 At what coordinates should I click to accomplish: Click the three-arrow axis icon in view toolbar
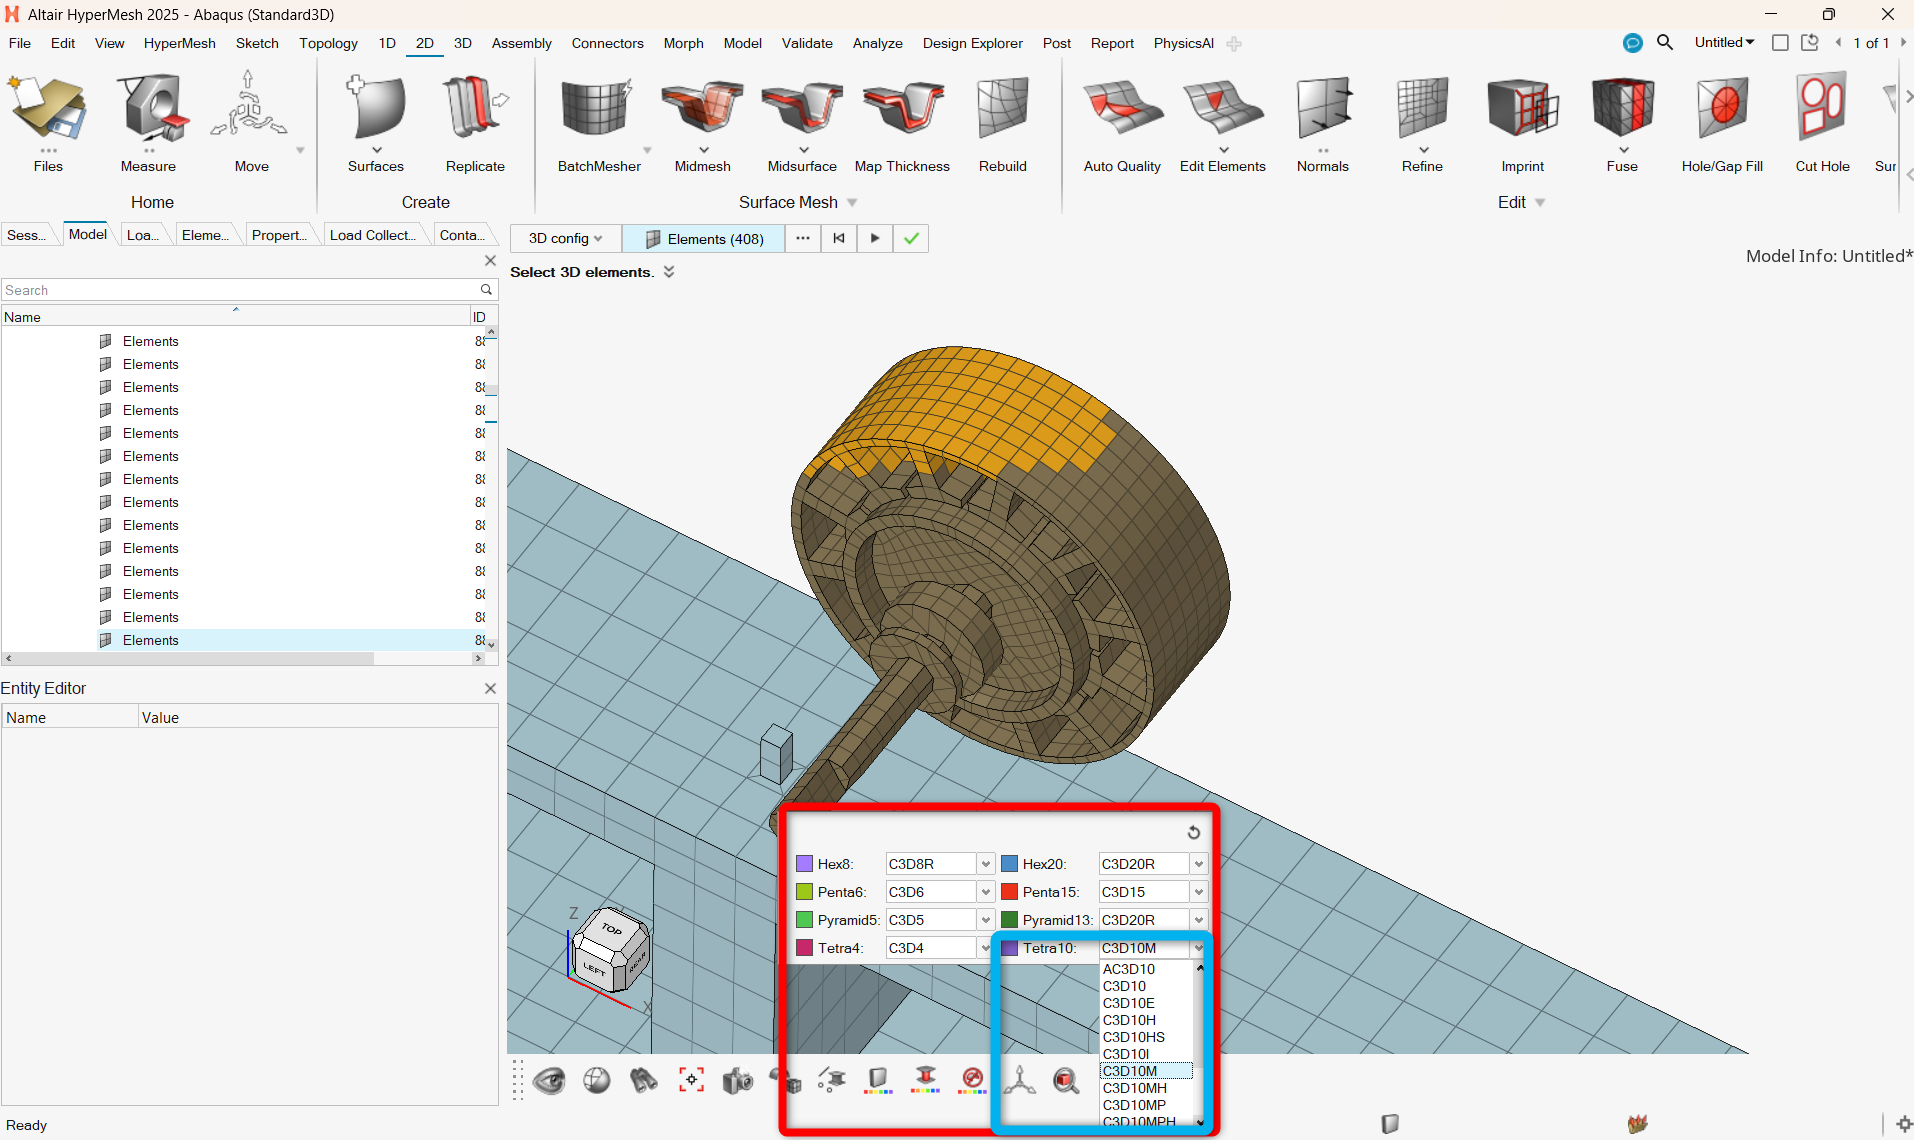tap(1019, 1080)
